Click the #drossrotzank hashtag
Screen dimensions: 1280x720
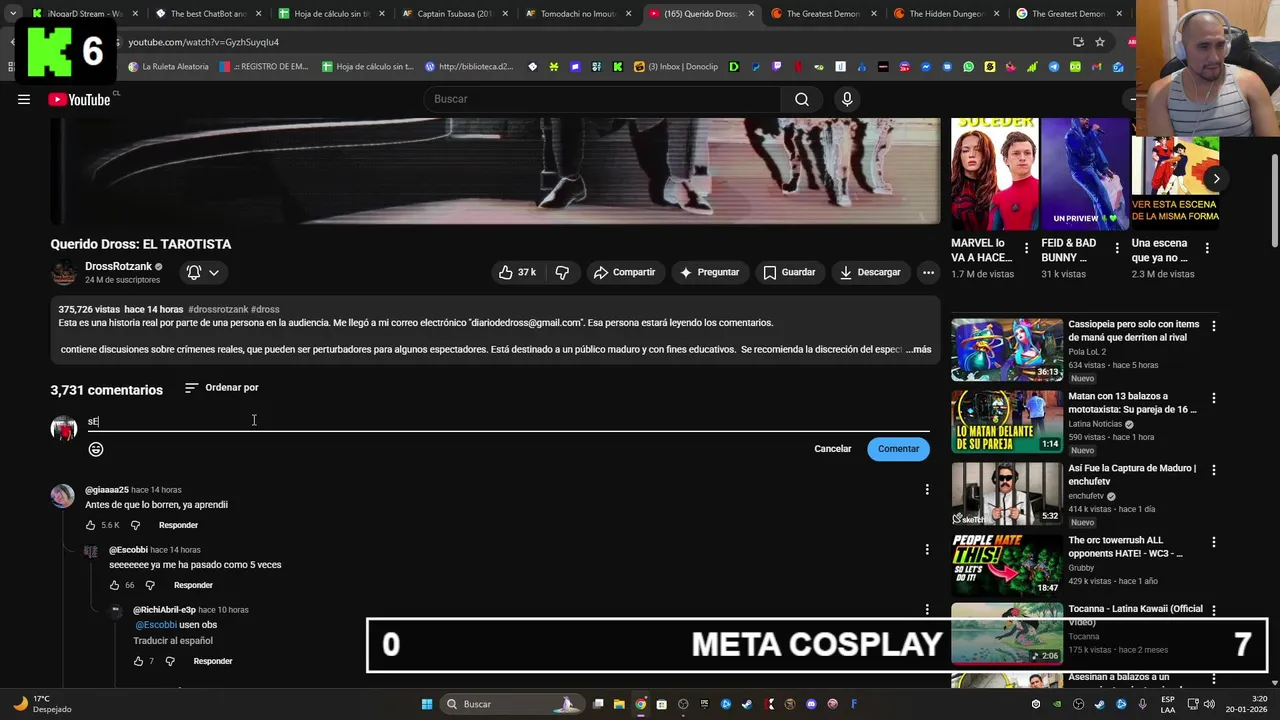(x=217, y=310)
